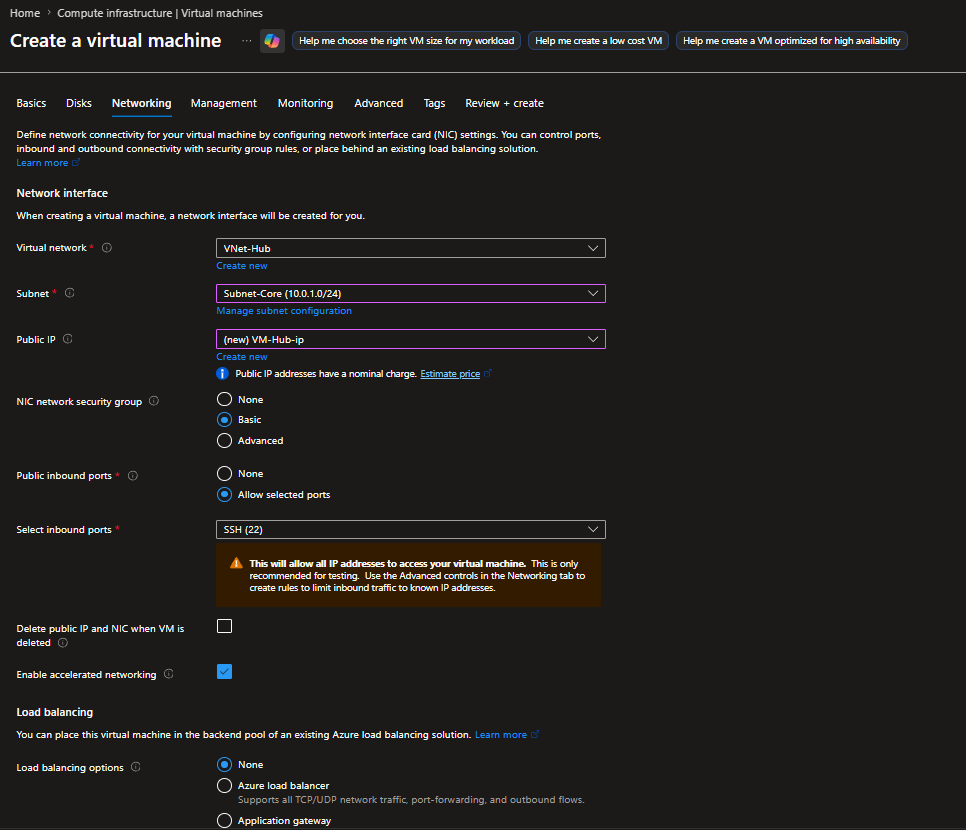Open the Estimate price link
This screenshot has width=966, height=830.
click(450, 373)
